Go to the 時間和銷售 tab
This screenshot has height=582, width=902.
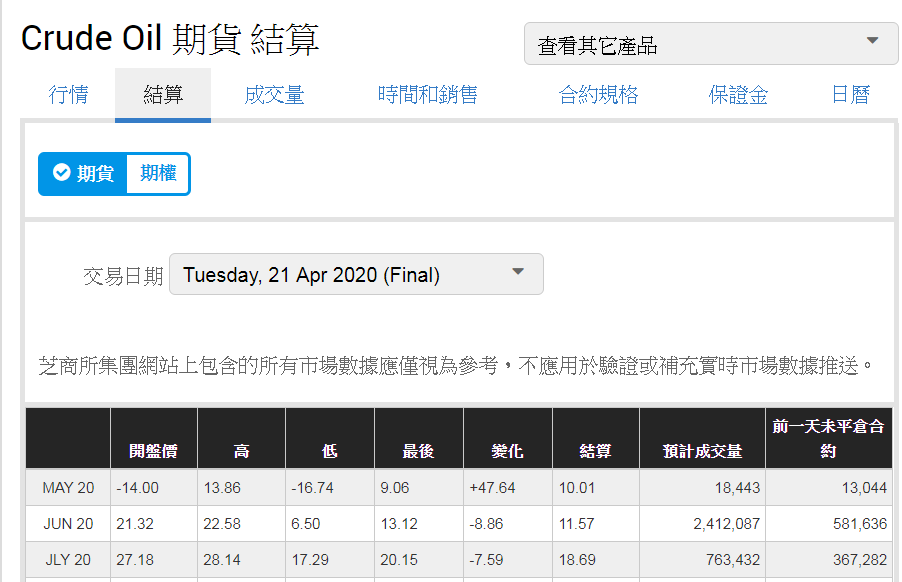pos(427,95)
